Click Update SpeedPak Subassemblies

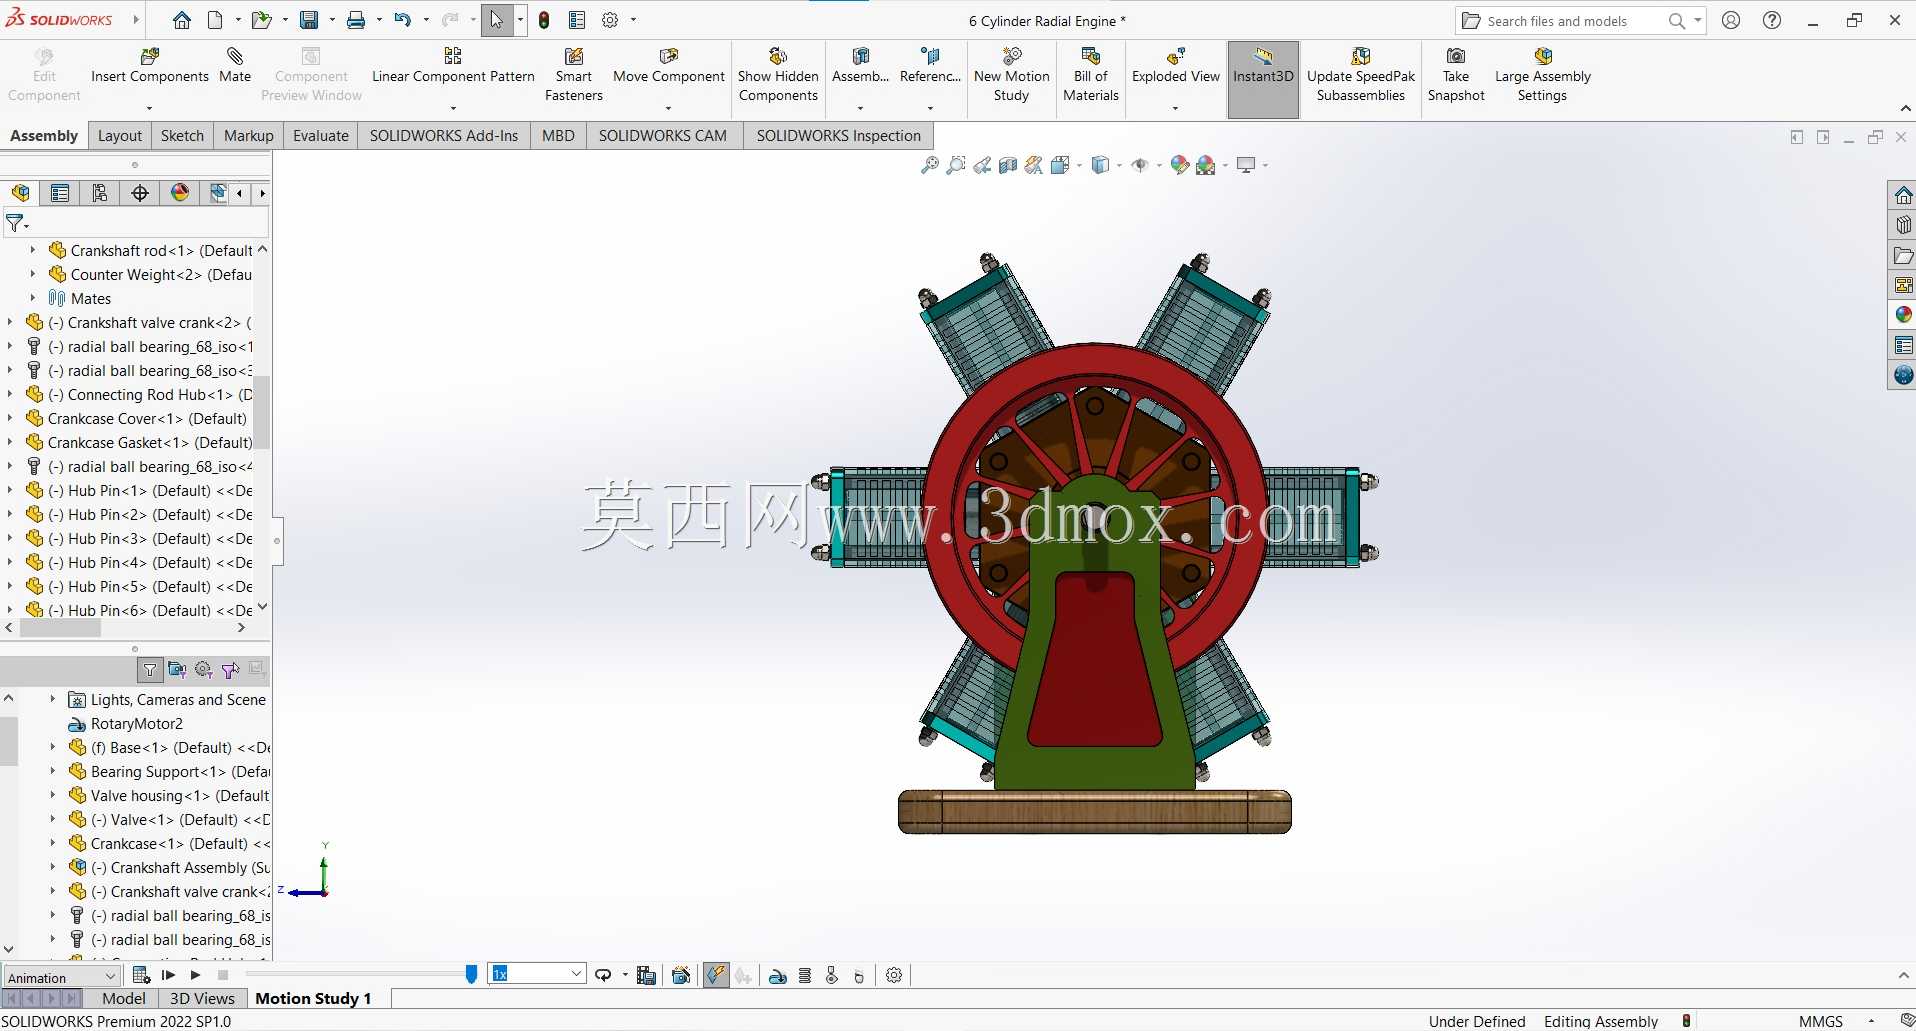pyautogui.click(x=1360, y=75)
